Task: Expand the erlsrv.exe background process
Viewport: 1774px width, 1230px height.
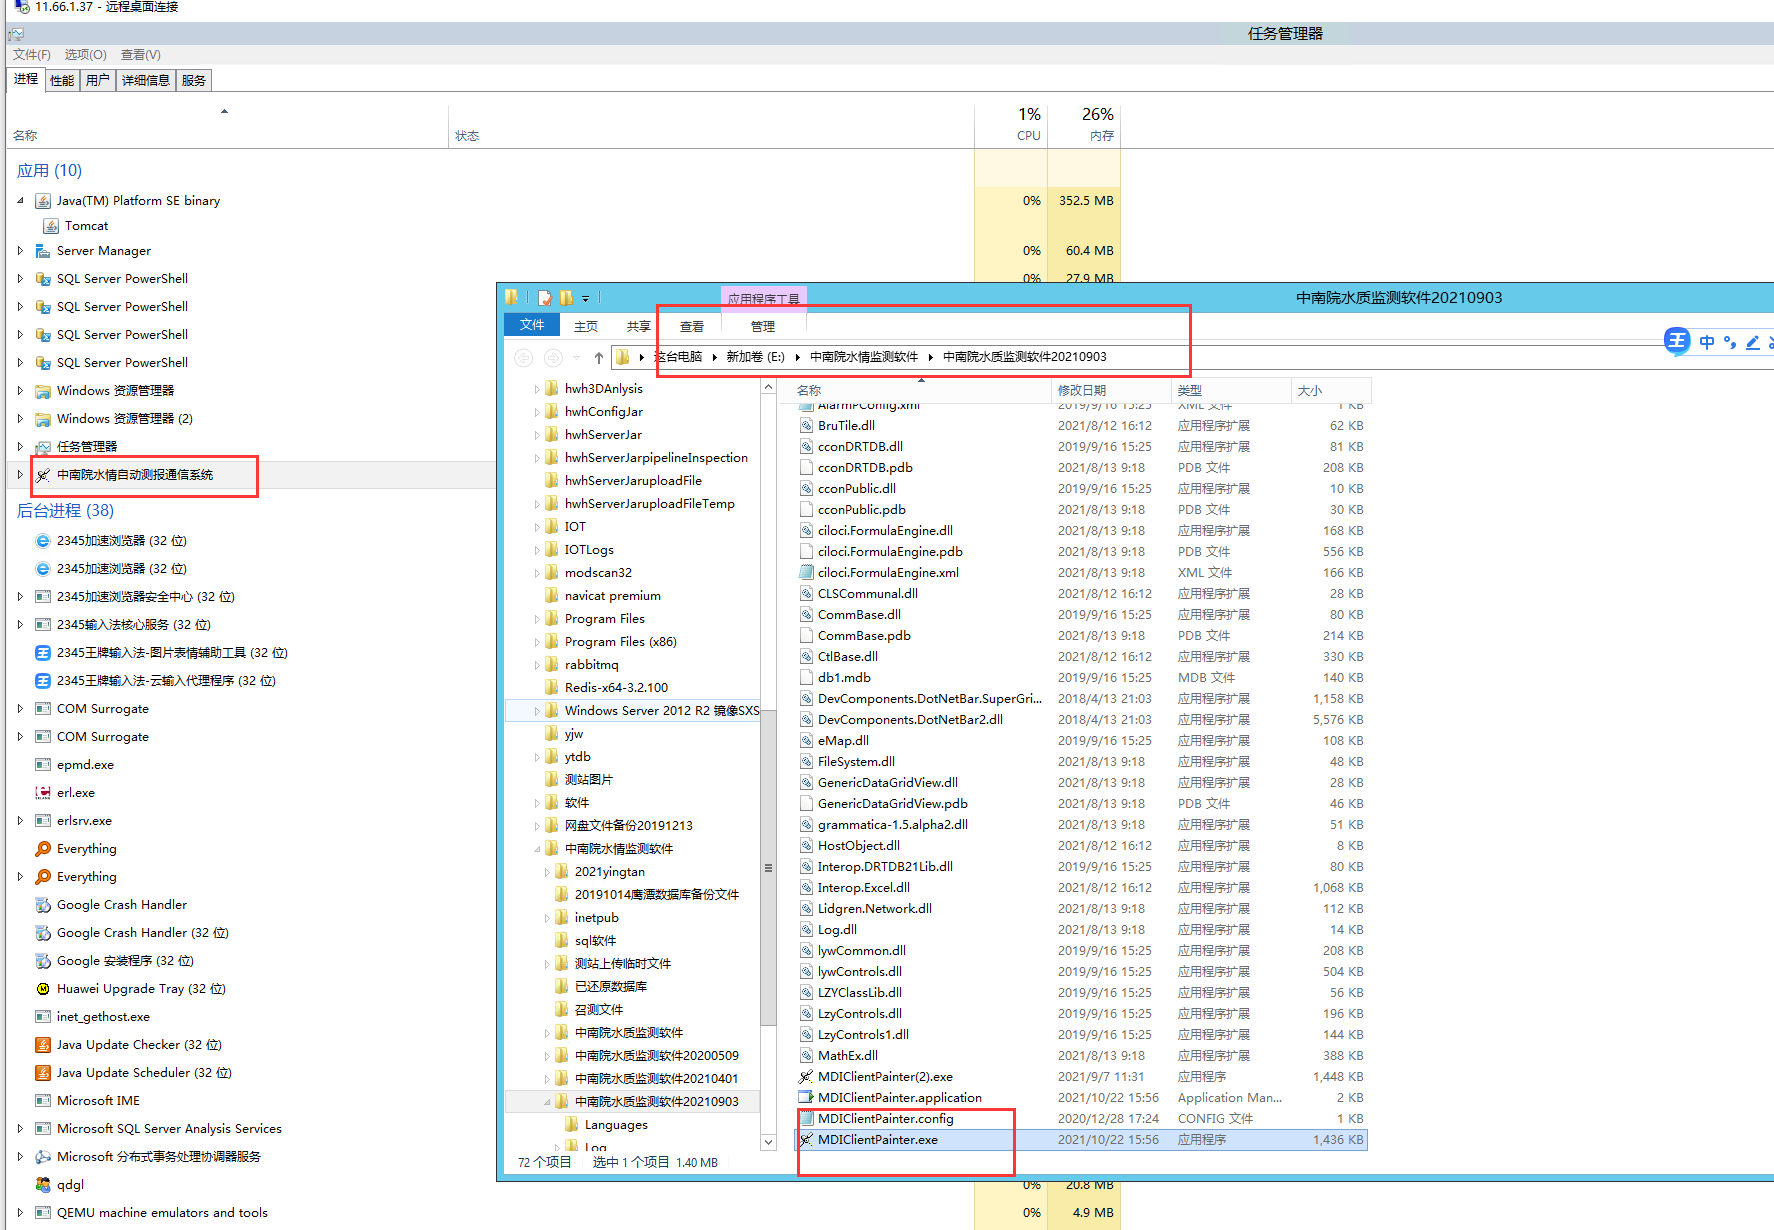Action: [20, 821]
